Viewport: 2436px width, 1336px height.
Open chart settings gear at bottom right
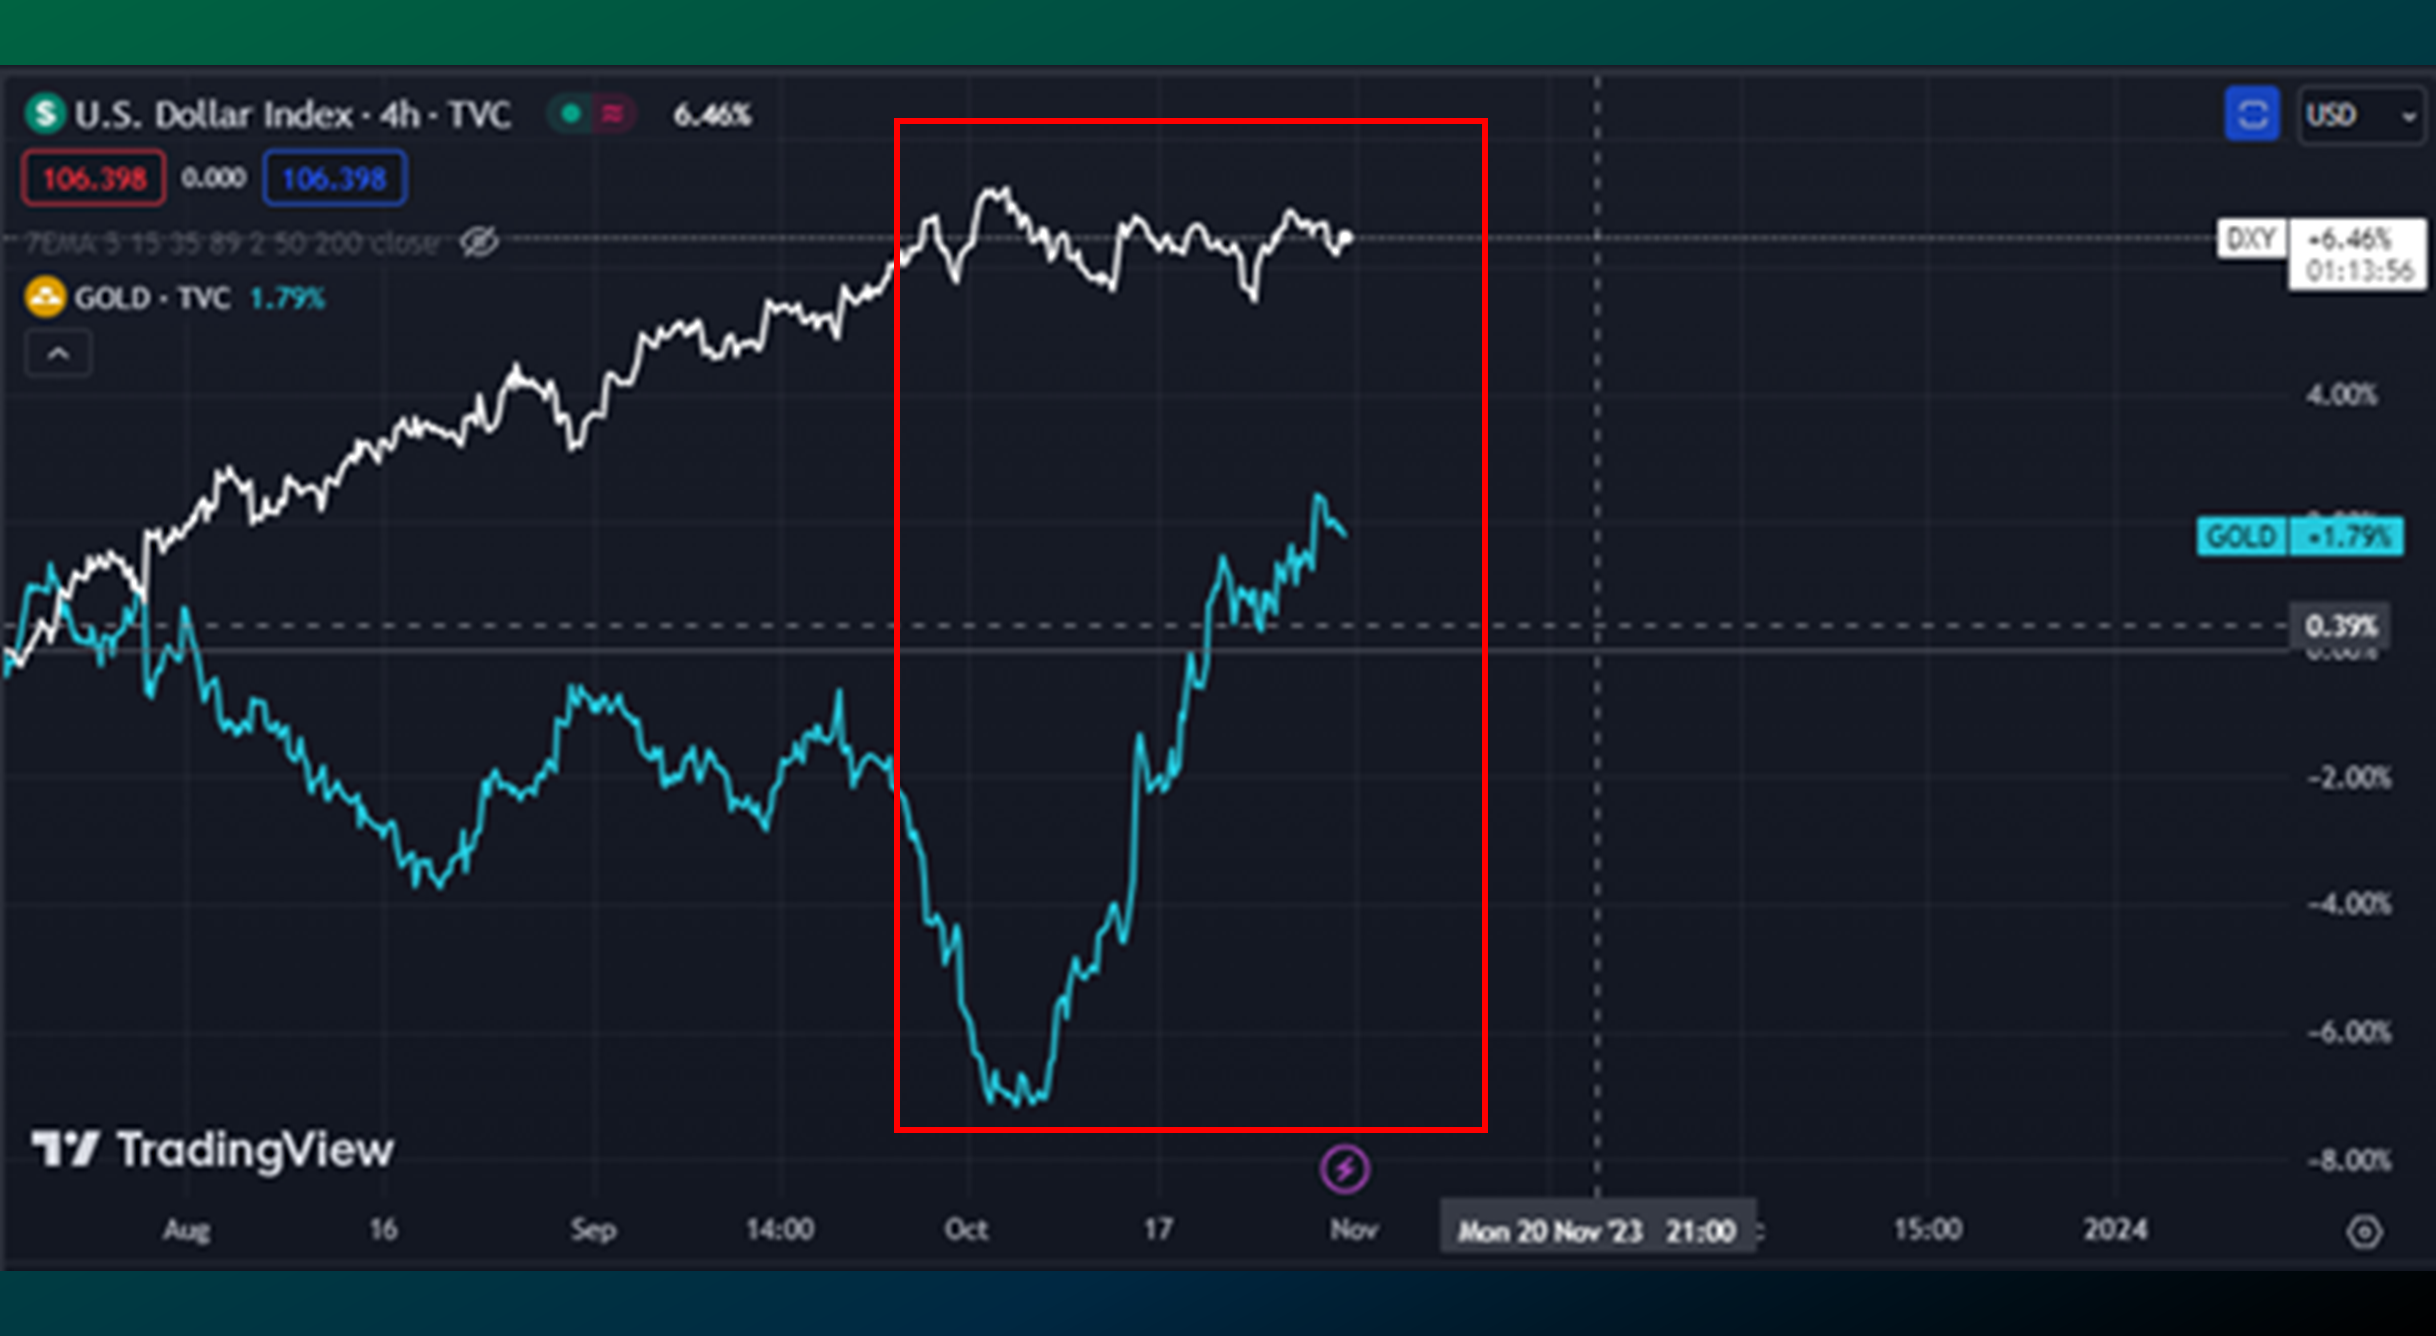[x=2364, y=1231]
